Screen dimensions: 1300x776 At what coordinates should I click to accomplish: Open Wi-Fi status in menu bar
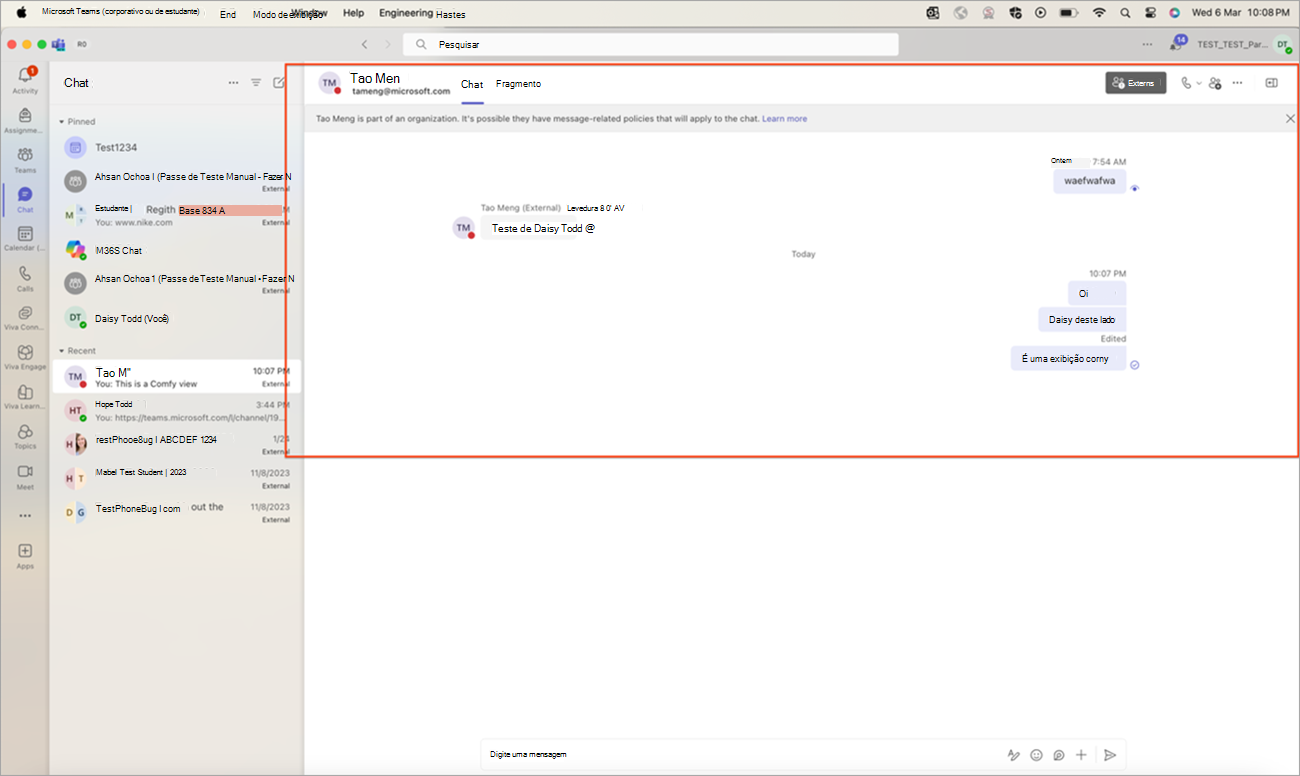[x=1099, y=13]
